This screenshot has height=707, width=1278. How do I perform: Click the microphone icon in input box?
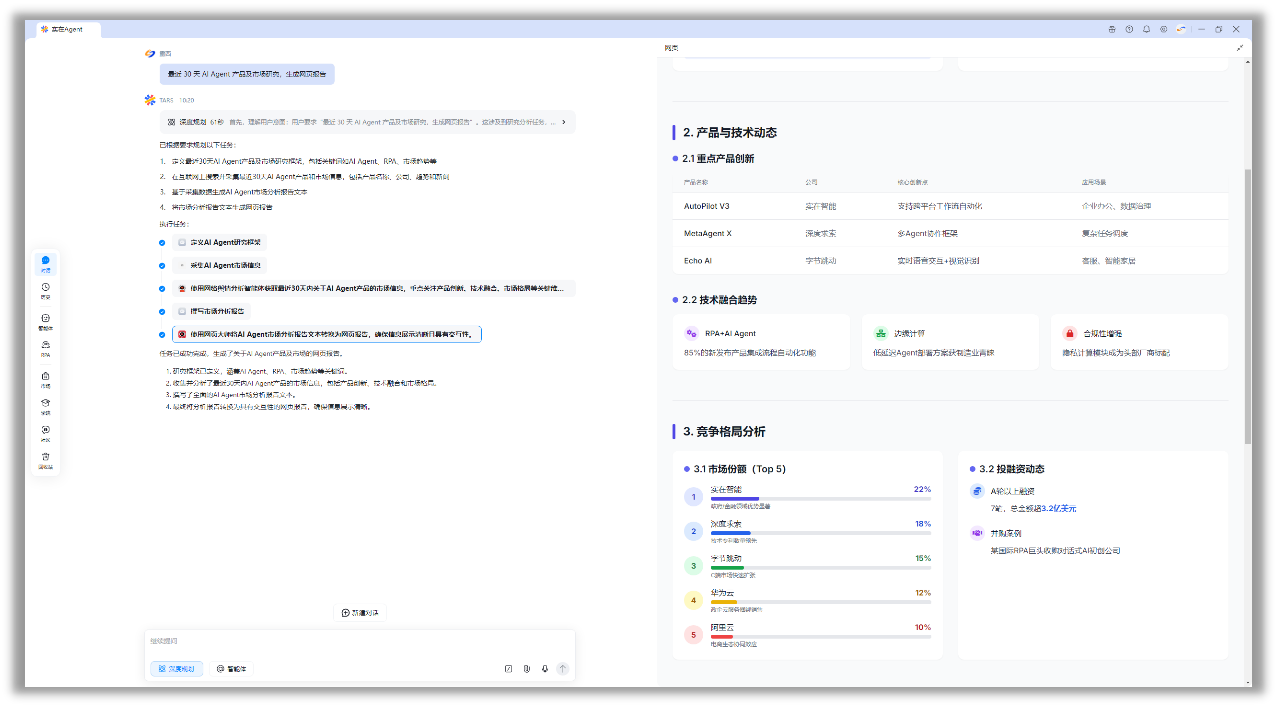[x=545, y=669]
